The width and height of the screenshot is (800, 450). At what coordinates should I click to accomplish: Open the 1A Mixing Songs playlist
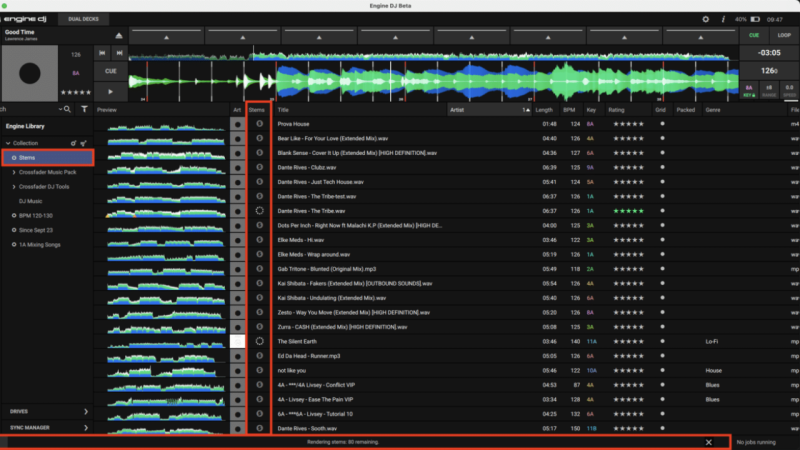pos(39,245)
